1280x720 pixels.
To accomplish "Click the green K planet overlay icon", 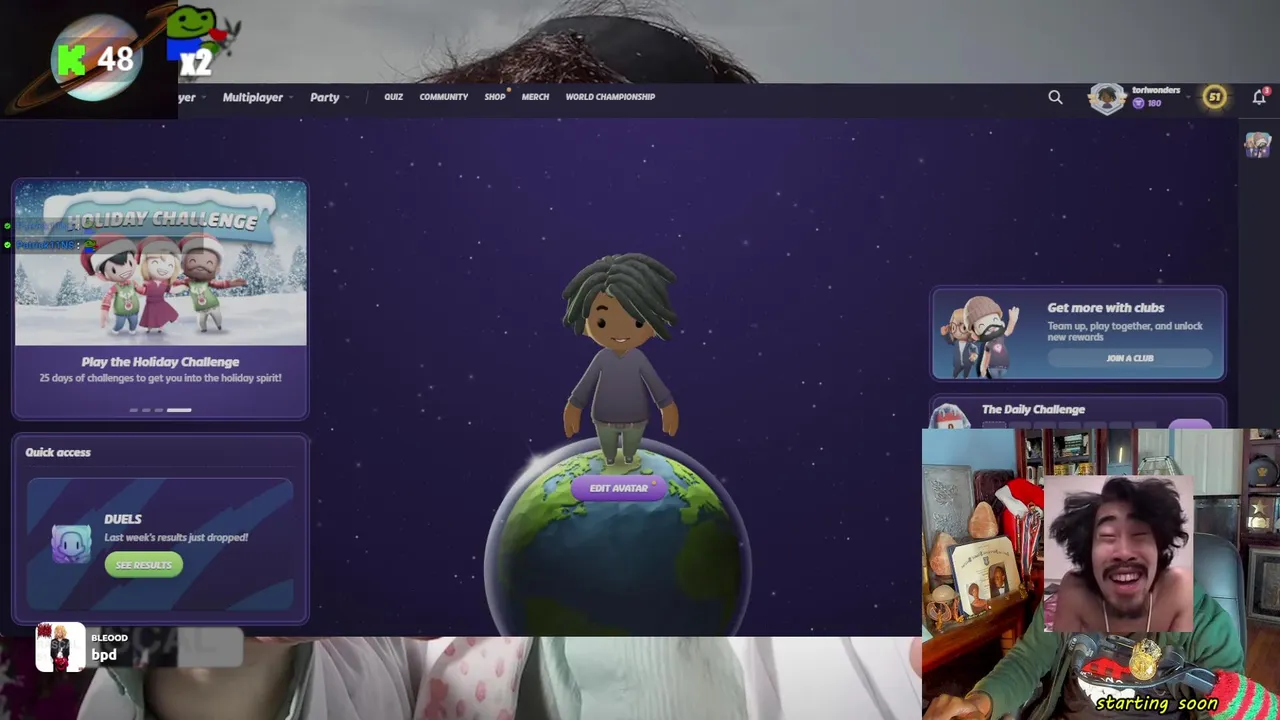I will tap(96, 60).
